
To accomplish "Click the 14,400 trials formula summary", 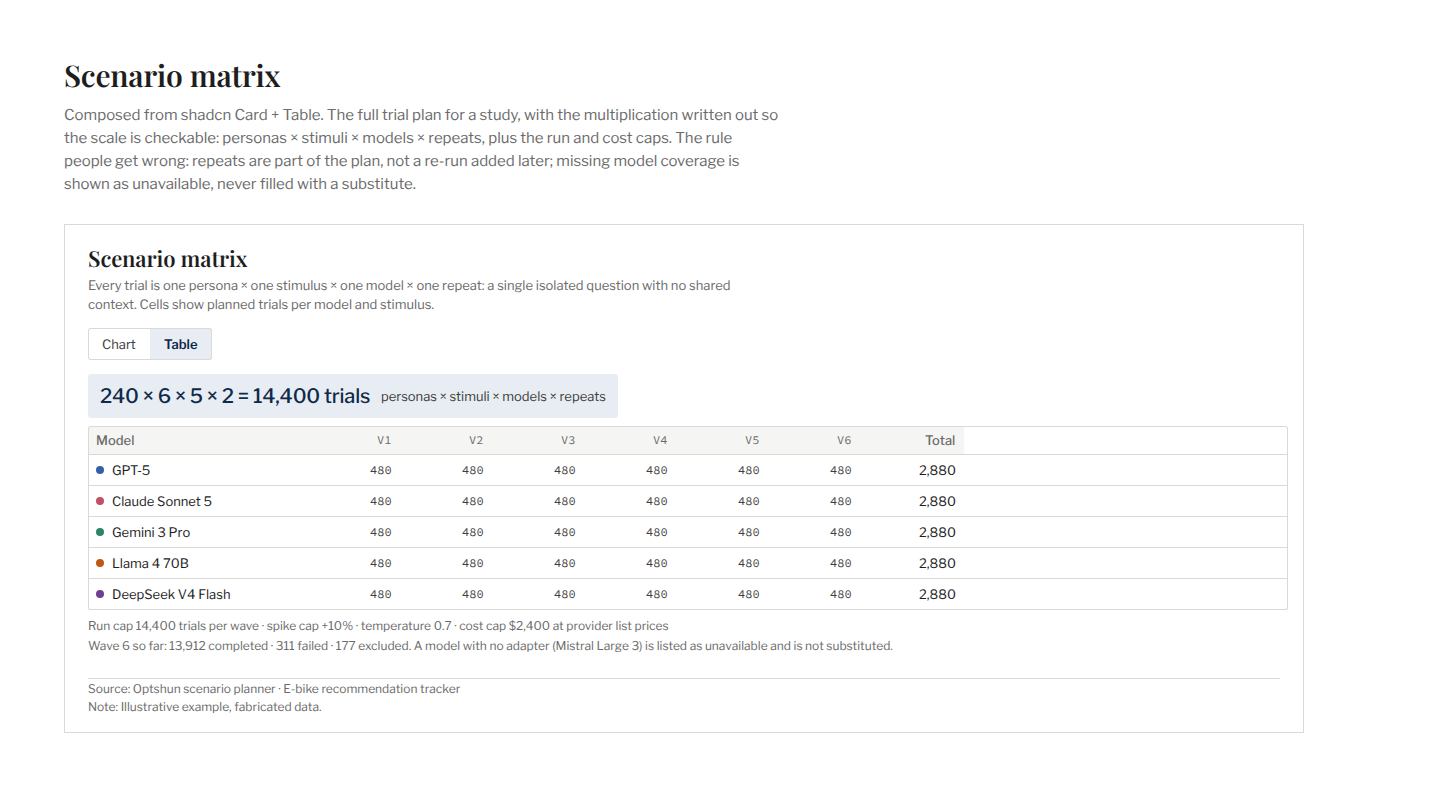I will (x=235, y=396).
